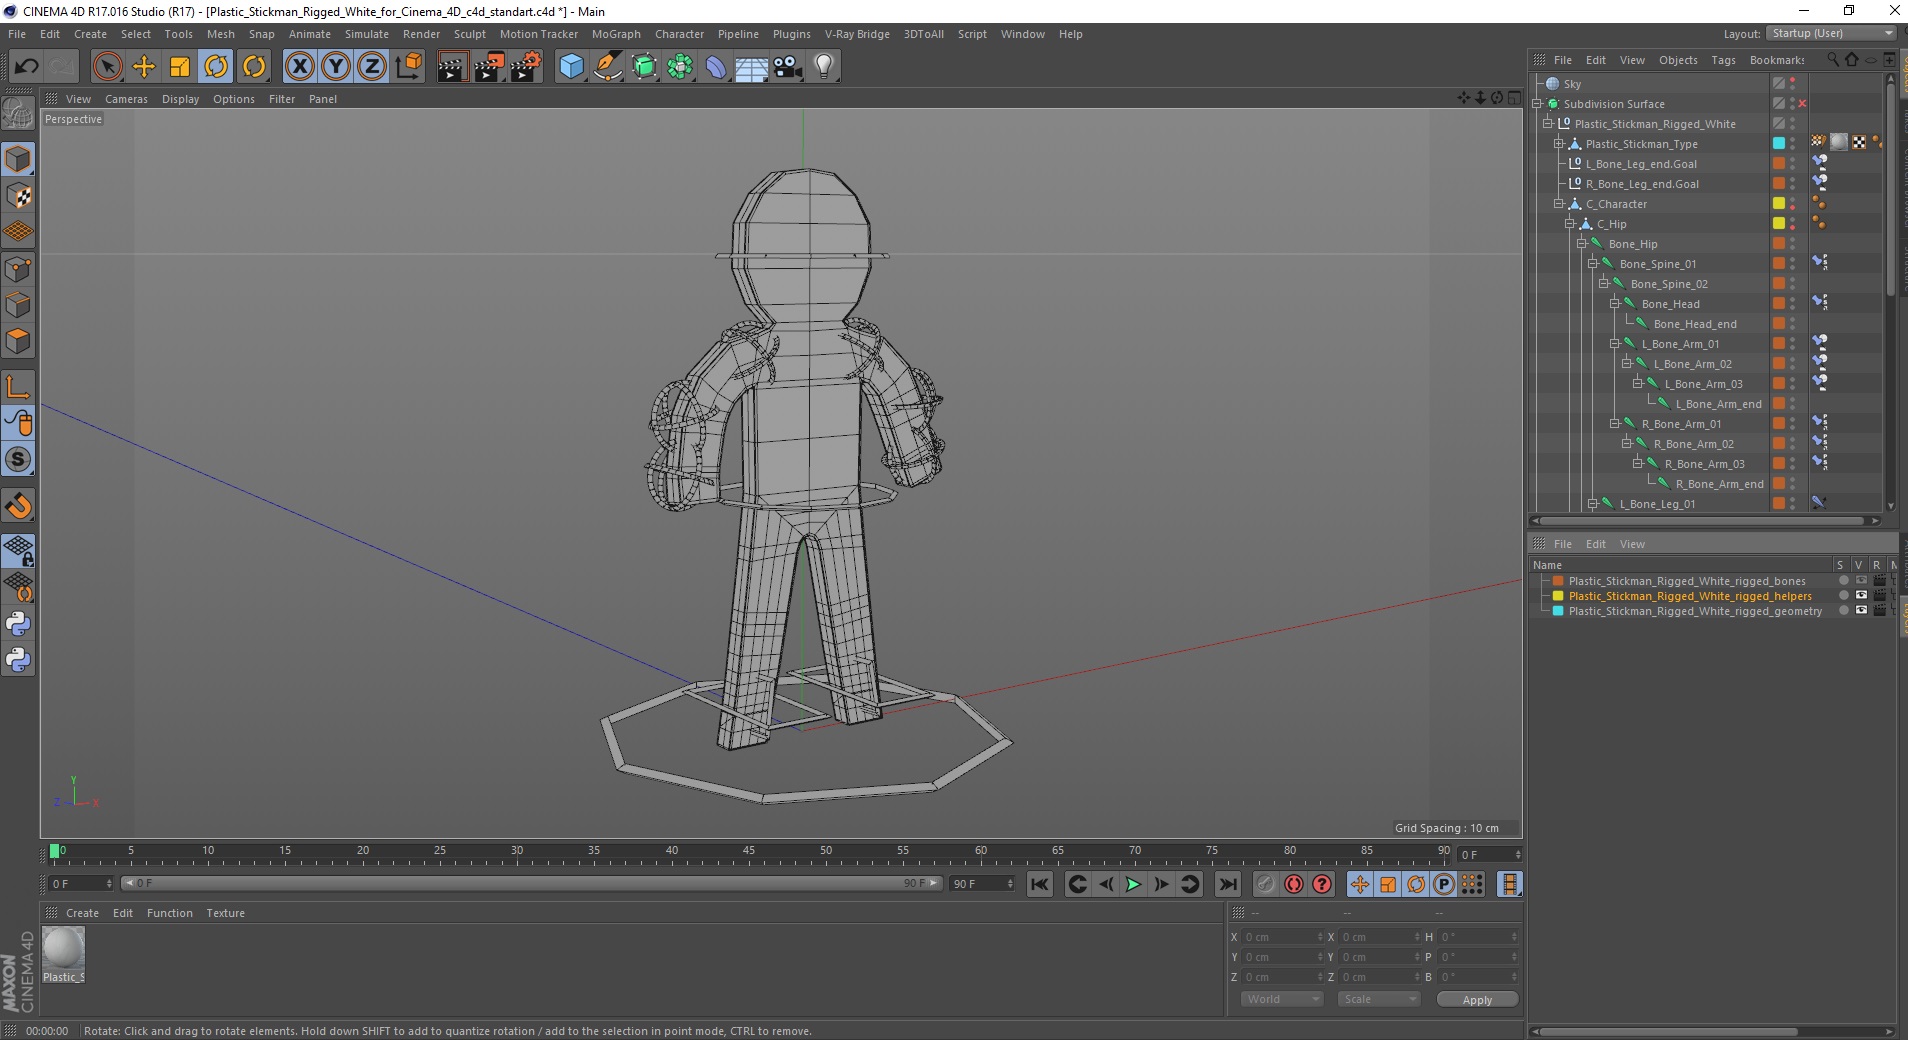Click the Record Active Objects button
This screenshot has width=1908, height=1040.
(1266, 884)
